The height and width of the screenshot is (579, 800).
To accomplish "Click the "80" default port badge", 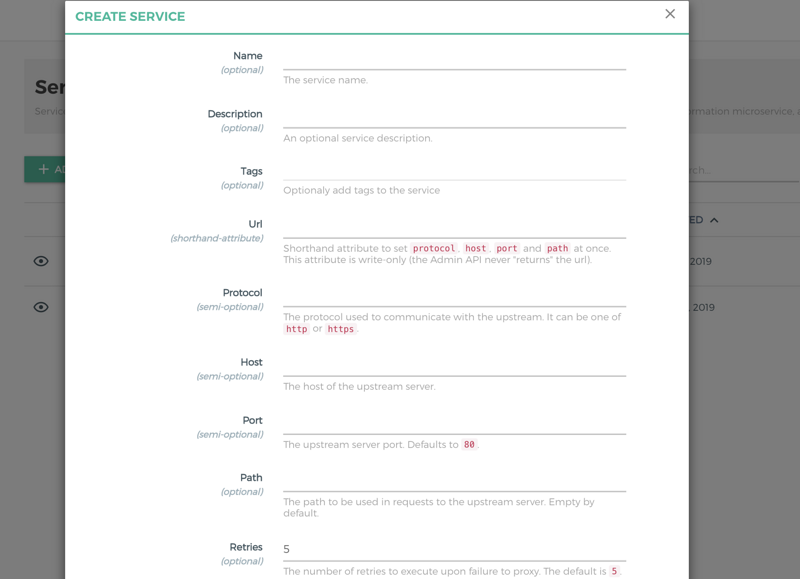I will (468, 445).
